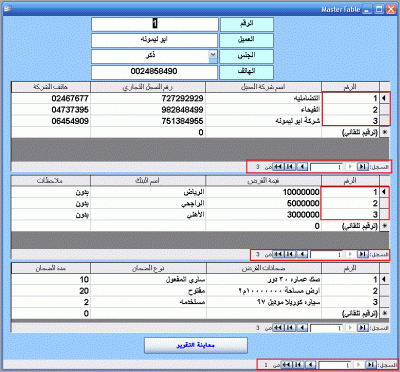Viewport: 400px width, 372px height.
Task: Click the نوع الضمان column header
Action: pyautogui.click(x=148, y=268)
